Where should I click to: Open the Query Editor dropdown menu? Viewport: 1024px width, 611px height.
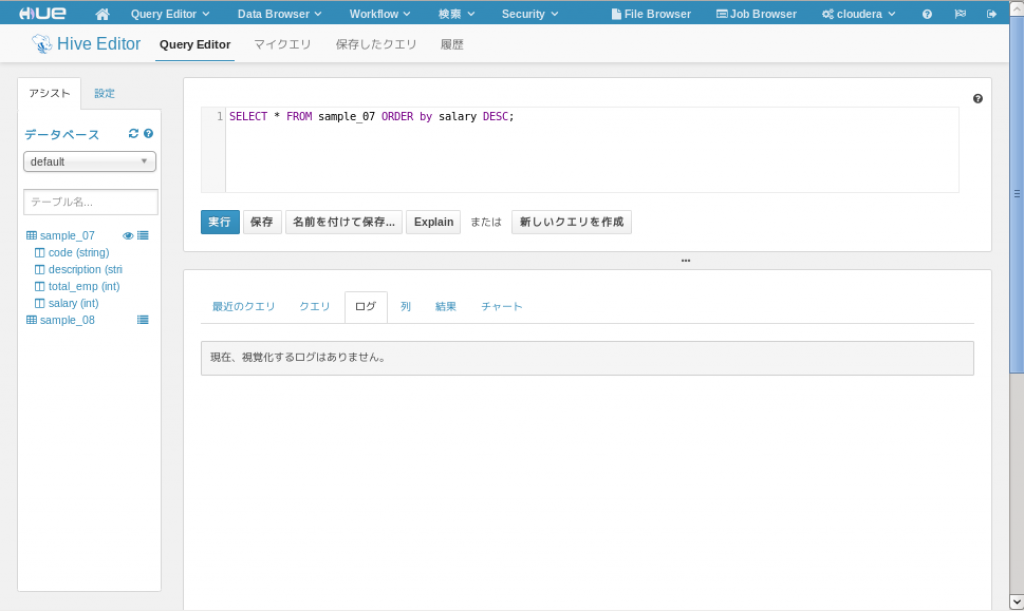[x=170, y=14]
